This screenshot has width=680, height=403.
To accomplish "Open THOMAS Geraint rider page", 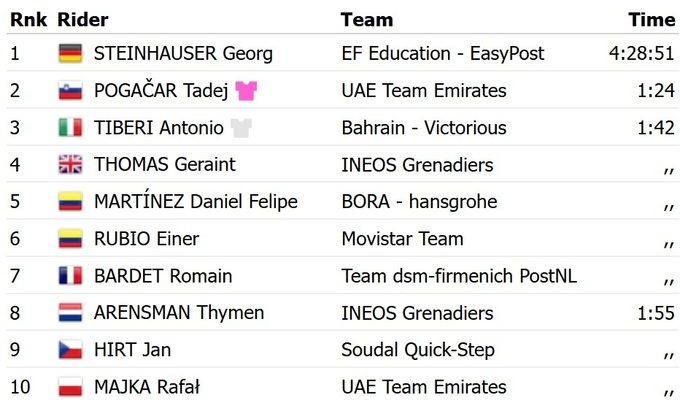I will coord(165,165).
